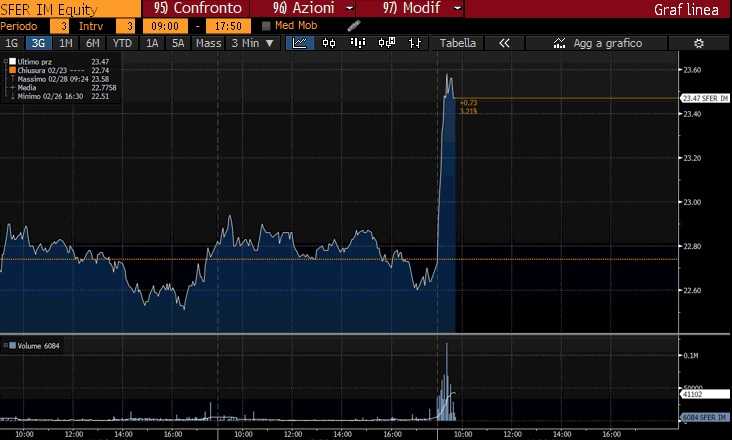
Task: Open the 96) Azioni menu
Action: [x=303, y=8]
